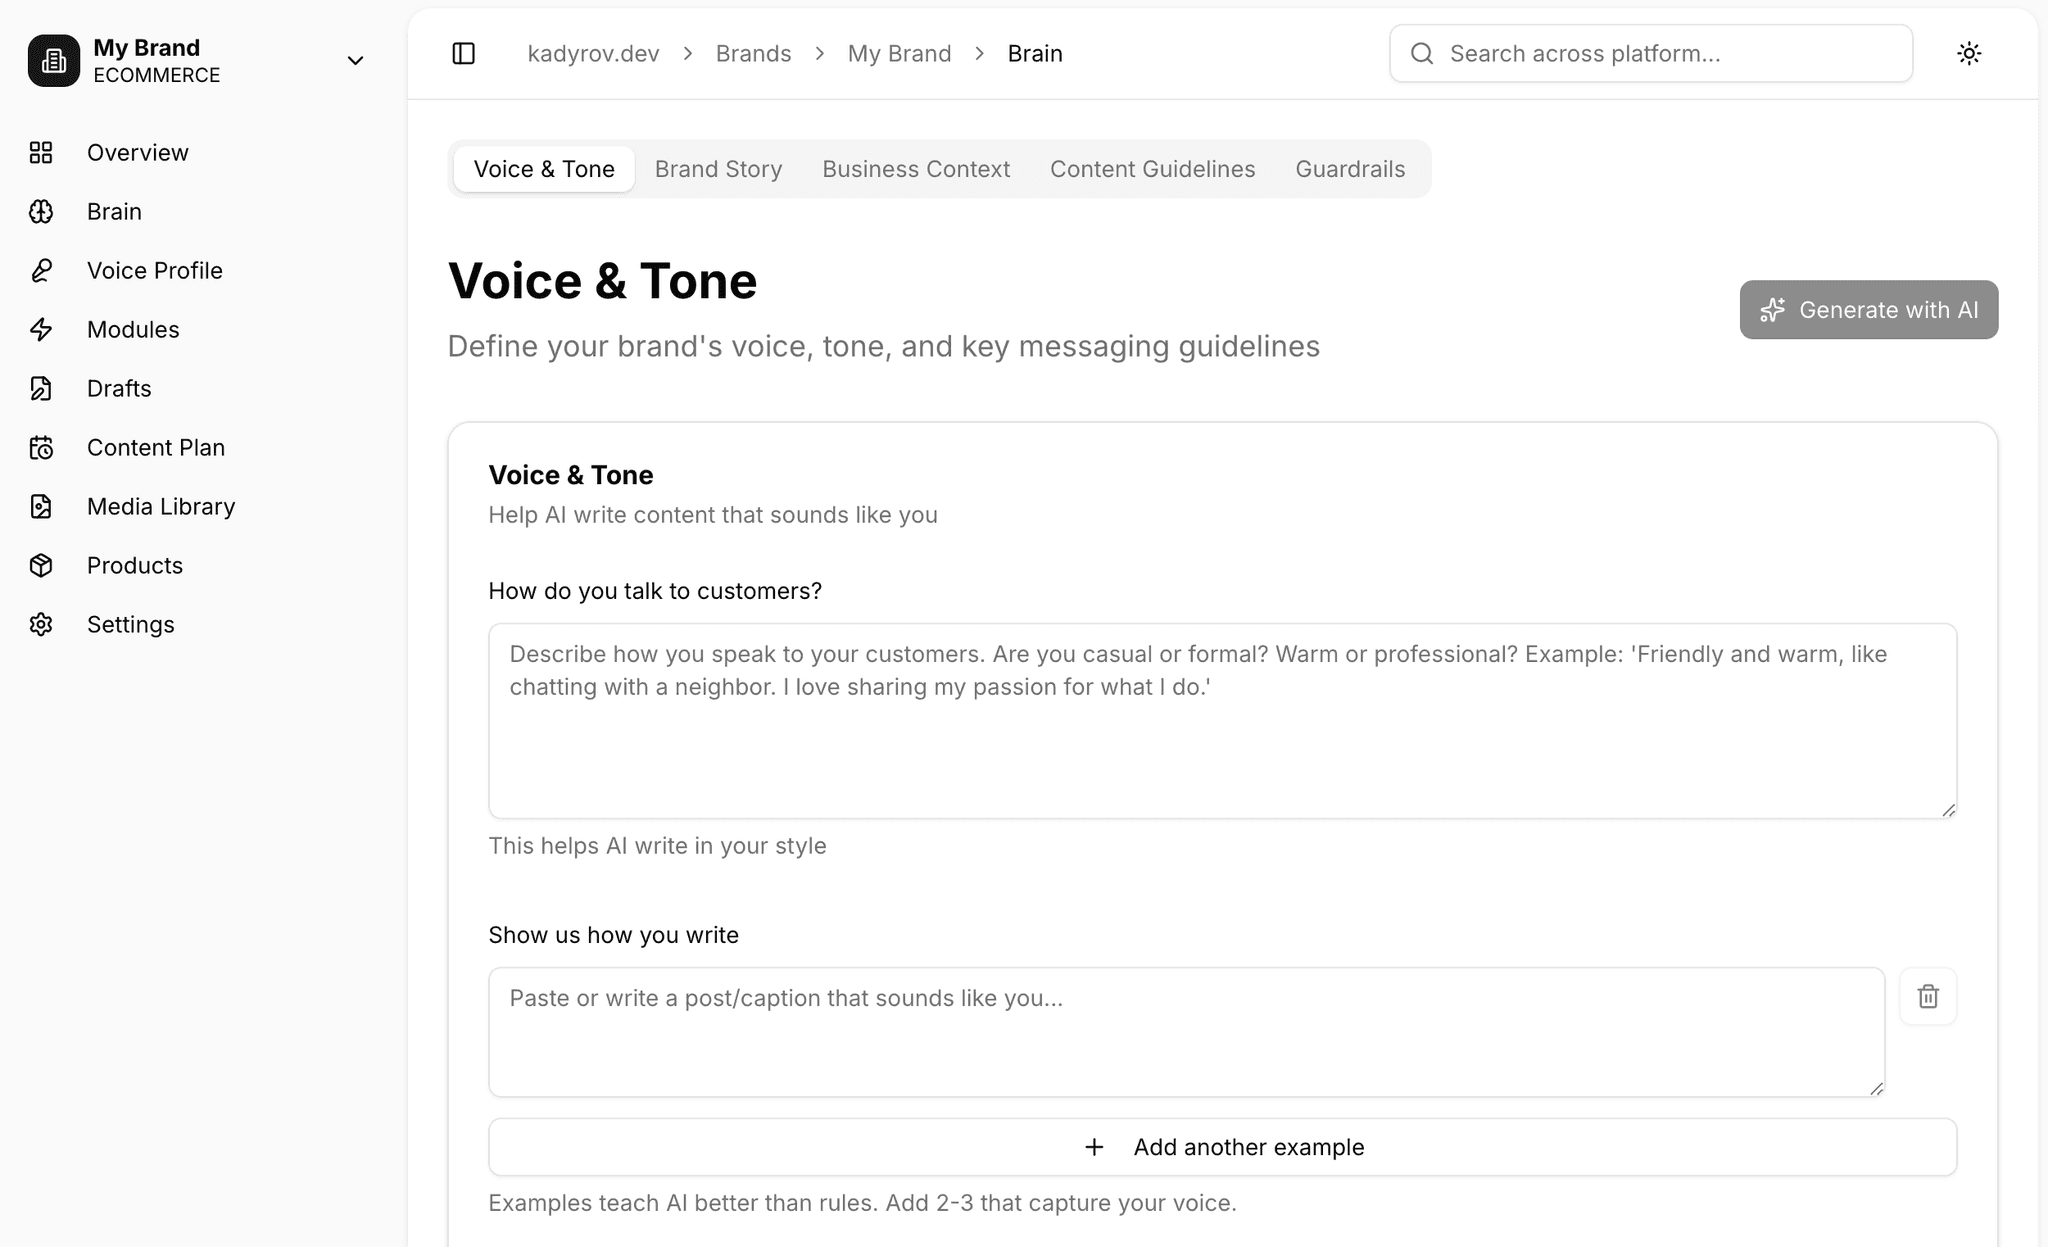Select the Content Guidelines tab
The width and height of the screenshot is (2048, 1247).
coord(1152,168)
